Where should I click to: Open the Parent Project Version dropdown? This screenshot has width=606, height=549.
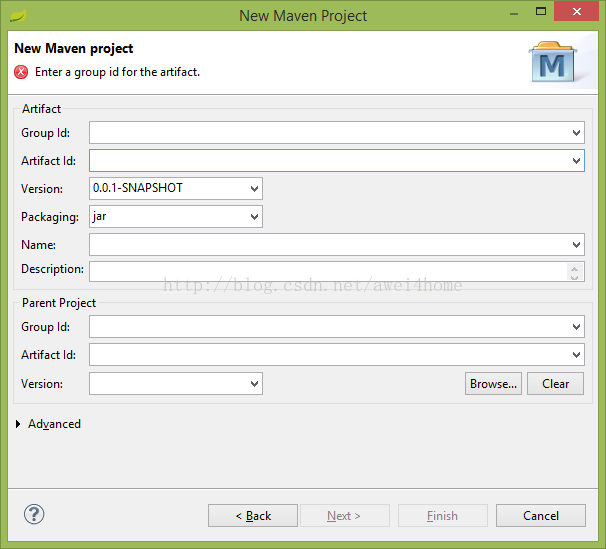click(254, 384)
